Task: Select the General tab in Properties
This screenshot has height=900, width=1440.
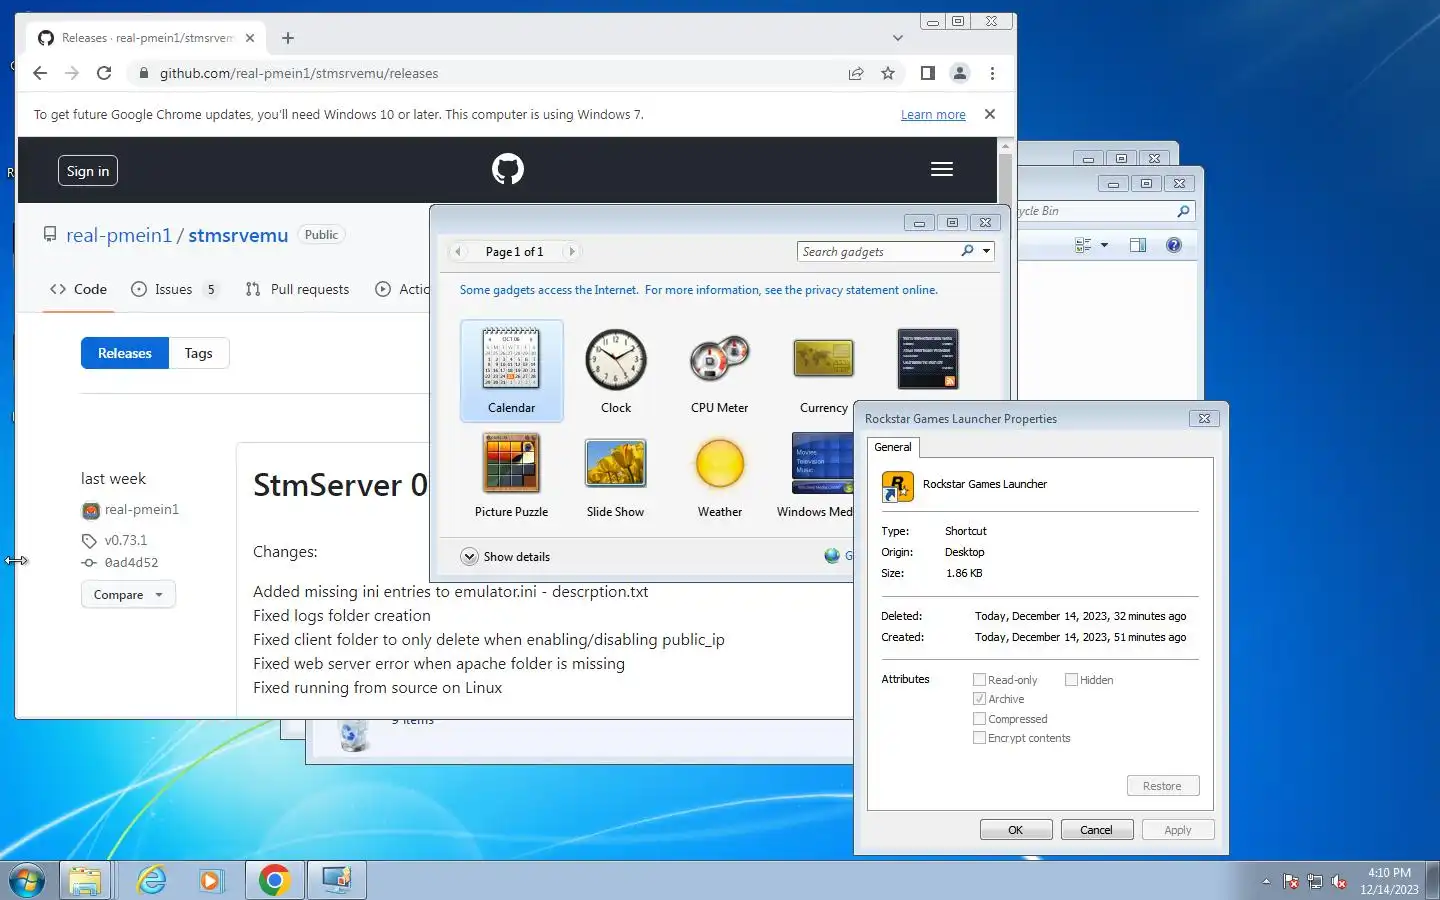Action: tap(893, 447)
